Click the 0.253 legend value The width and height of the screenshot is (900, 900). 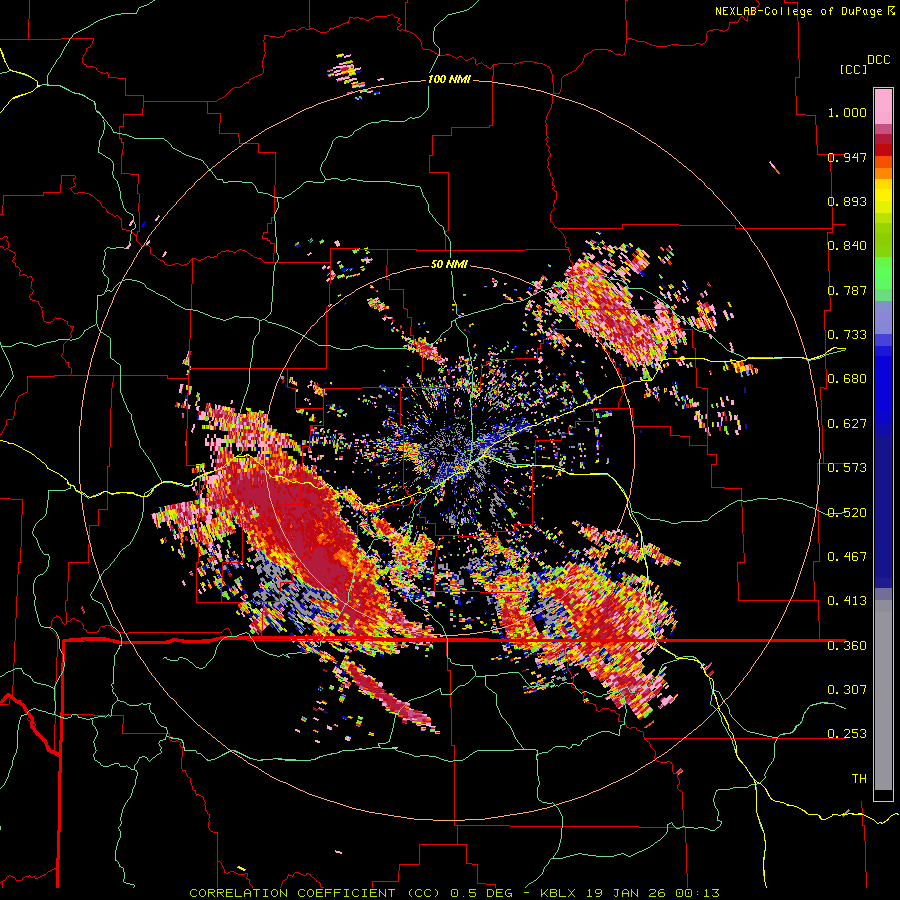pos(847,734)
